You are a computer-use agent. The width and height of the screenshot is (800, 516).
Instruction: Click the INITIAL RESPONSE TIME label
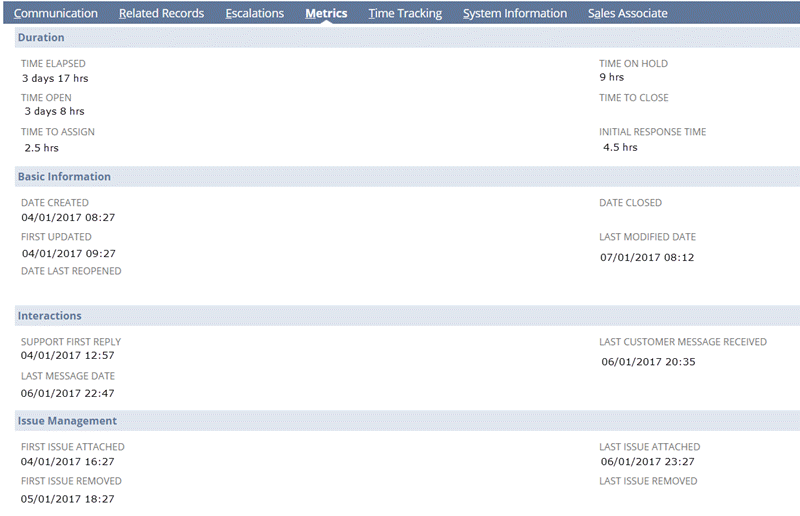[x=653, y=132]
